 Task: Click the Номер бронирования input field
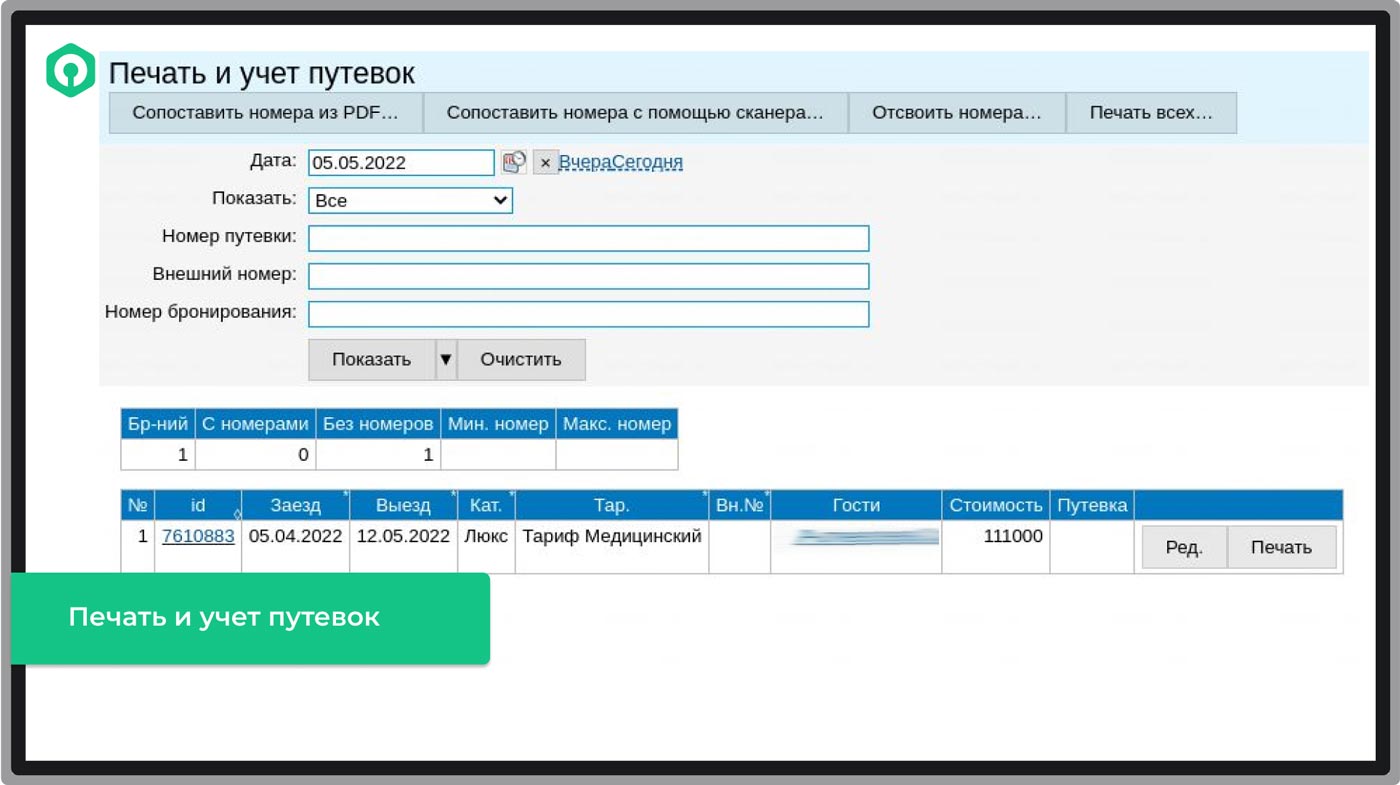tap(589, 314)
